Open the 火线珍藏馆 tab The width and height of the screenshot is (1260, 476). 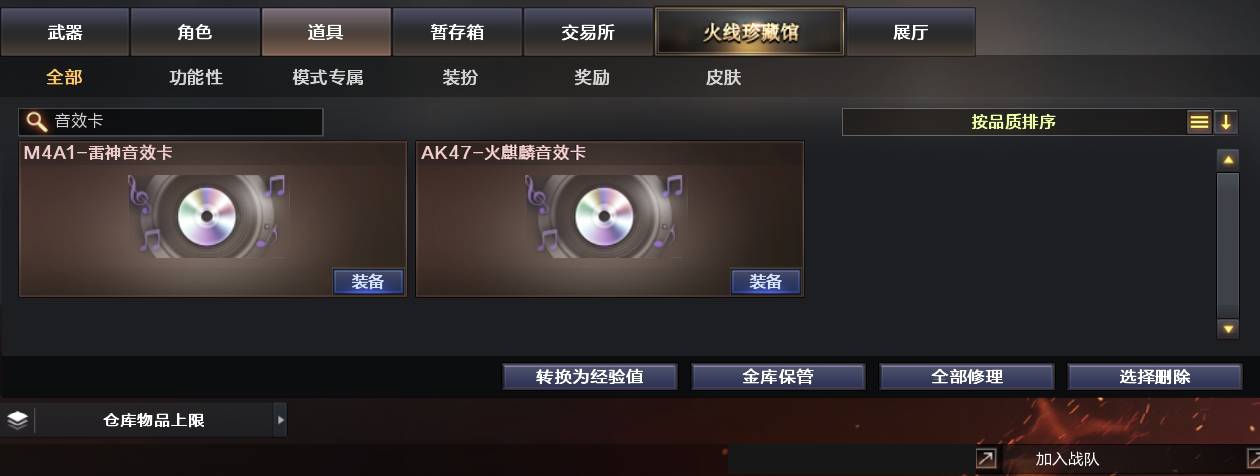pyautogui.click(x=749, y=32)
